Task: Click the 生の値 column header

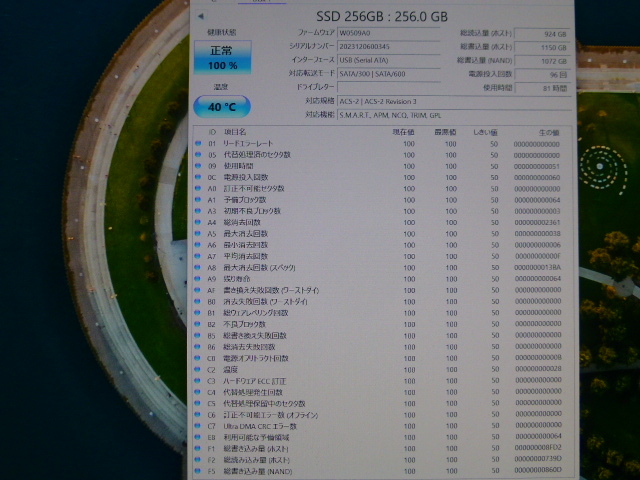Action: click(x=549, y=133)
